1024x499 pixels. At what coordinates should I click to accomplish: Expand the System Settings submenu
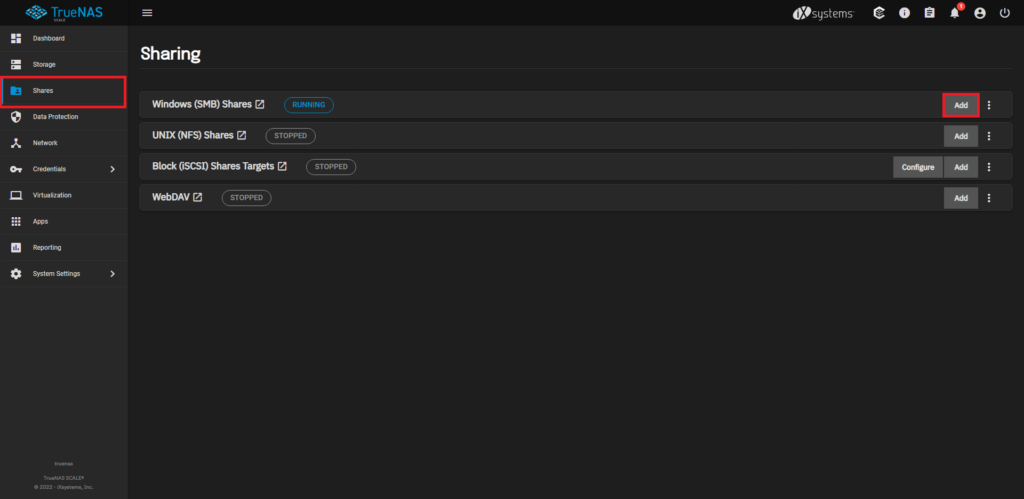click(x=112, y=274)
